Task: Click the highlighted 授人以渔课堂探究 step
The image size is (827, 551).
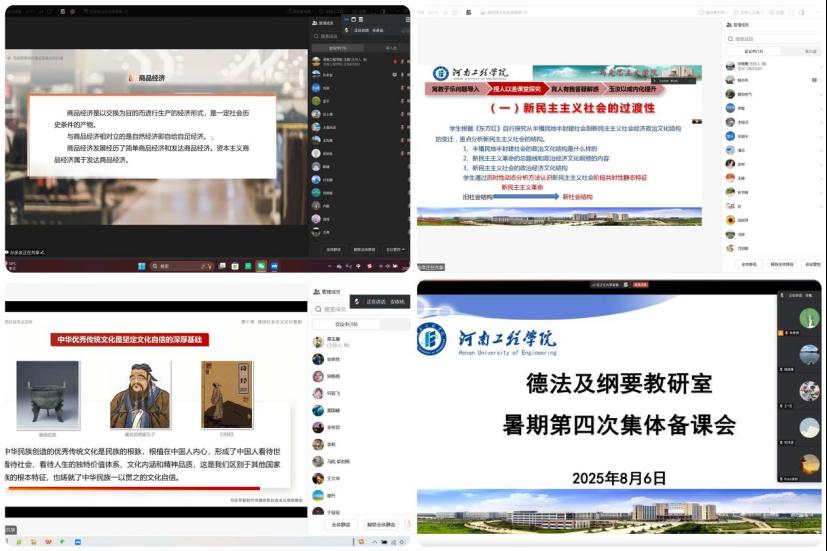Action: pos(517,89)
